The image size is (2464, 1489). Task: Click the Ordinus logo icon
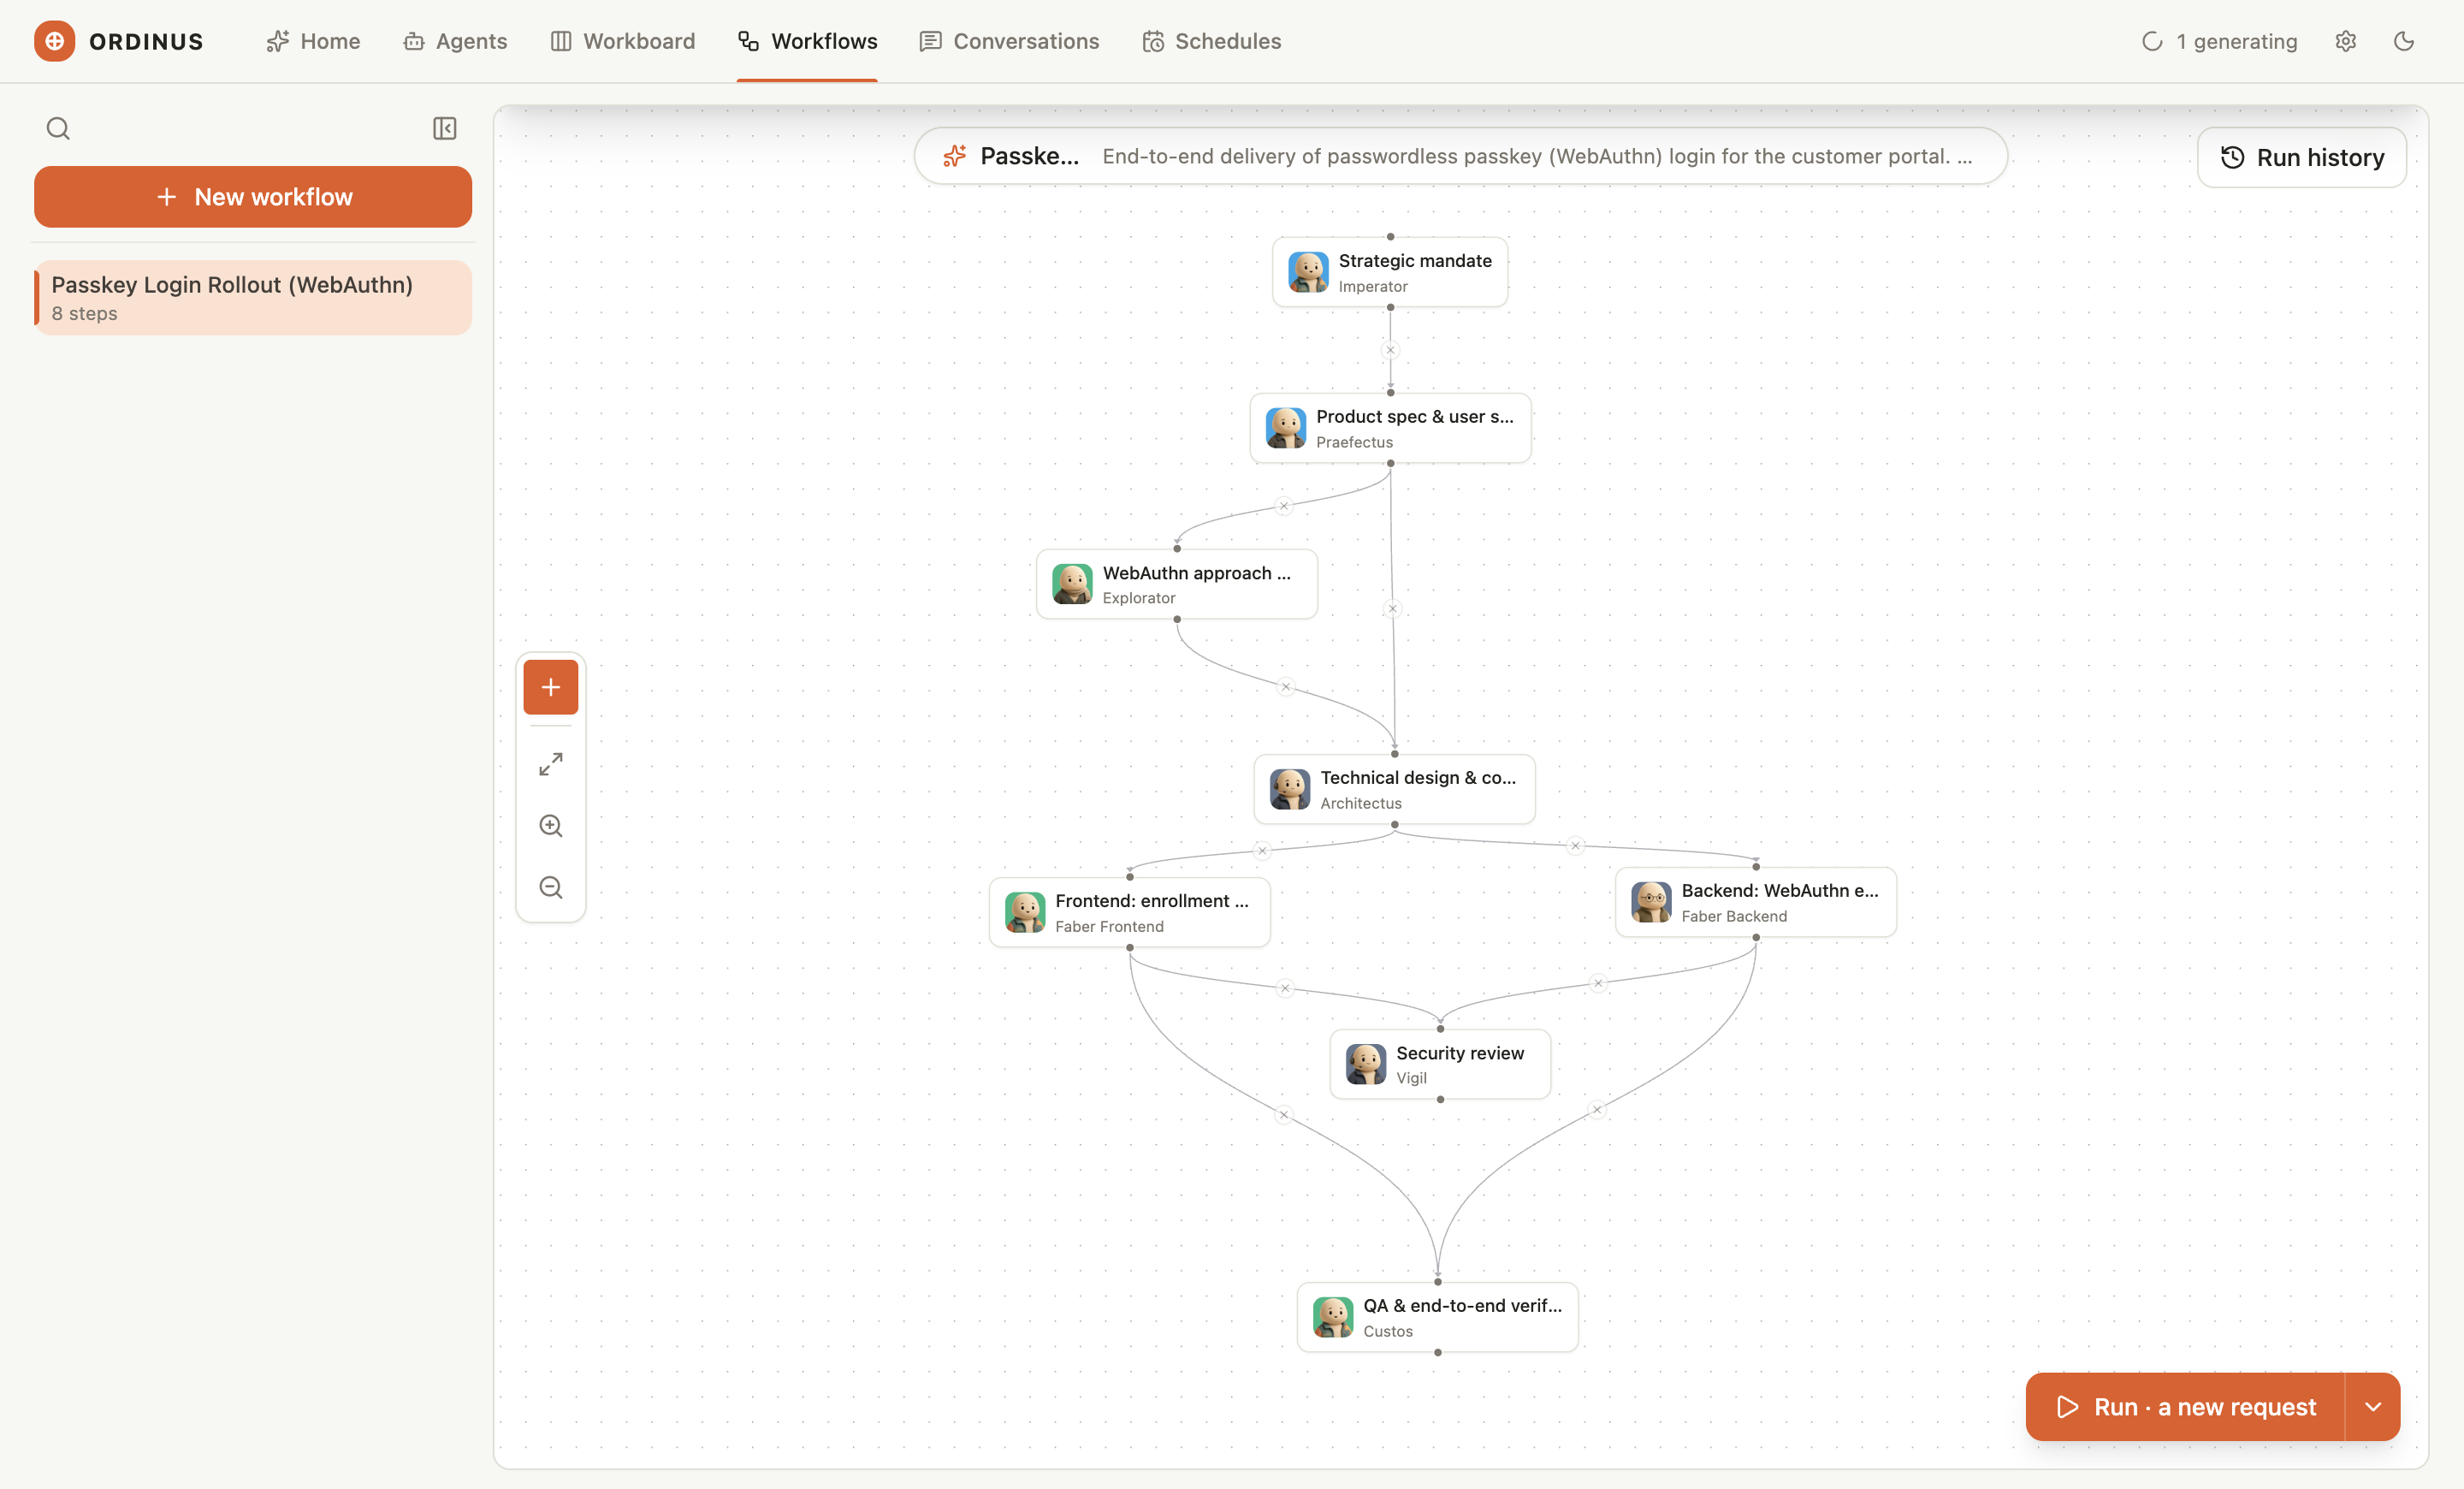pos(54,41)
